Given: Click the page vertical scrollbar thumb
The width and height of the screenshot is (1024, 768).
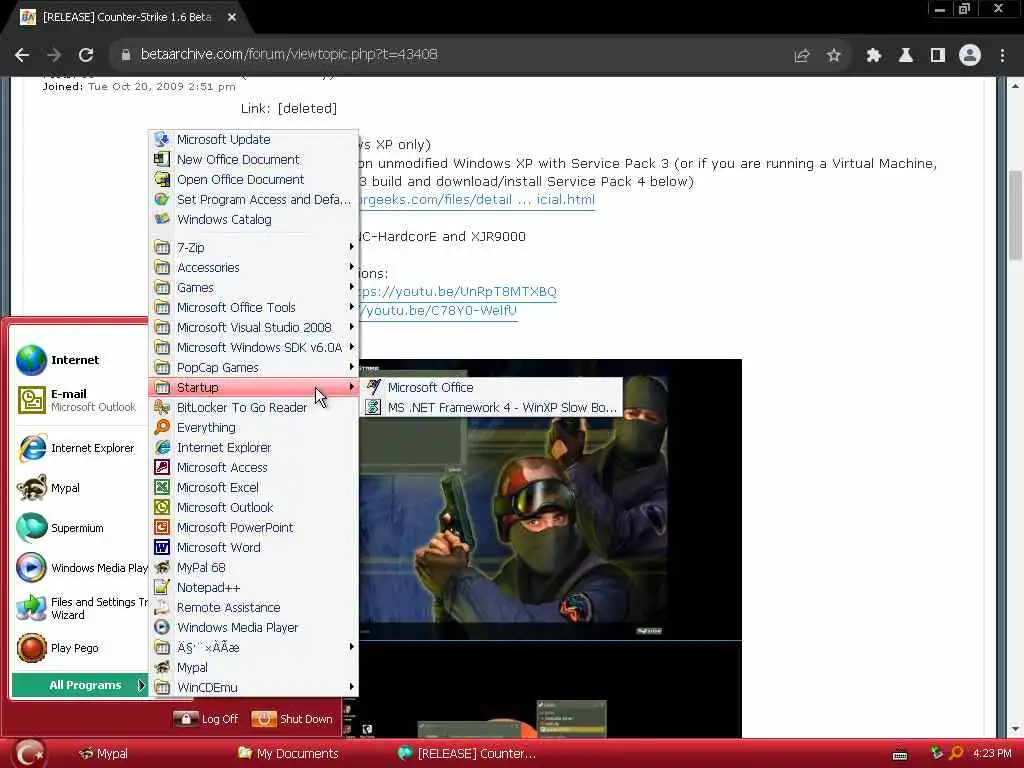Looking at the screenshot, I should pyautogui.click(x=1015, y=216).
